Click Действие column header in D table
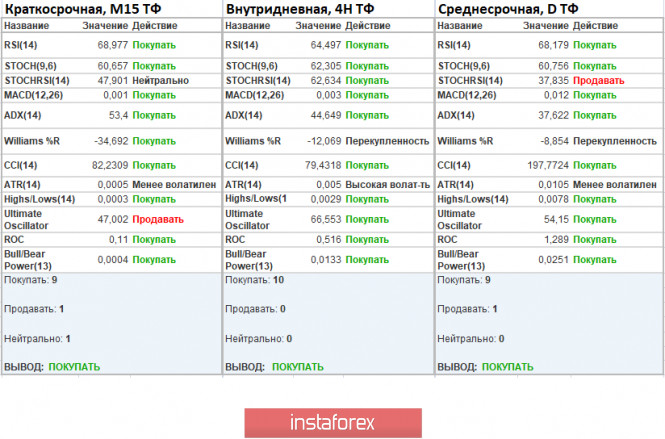Screen dimensions: 665x439 pos(597,26)
